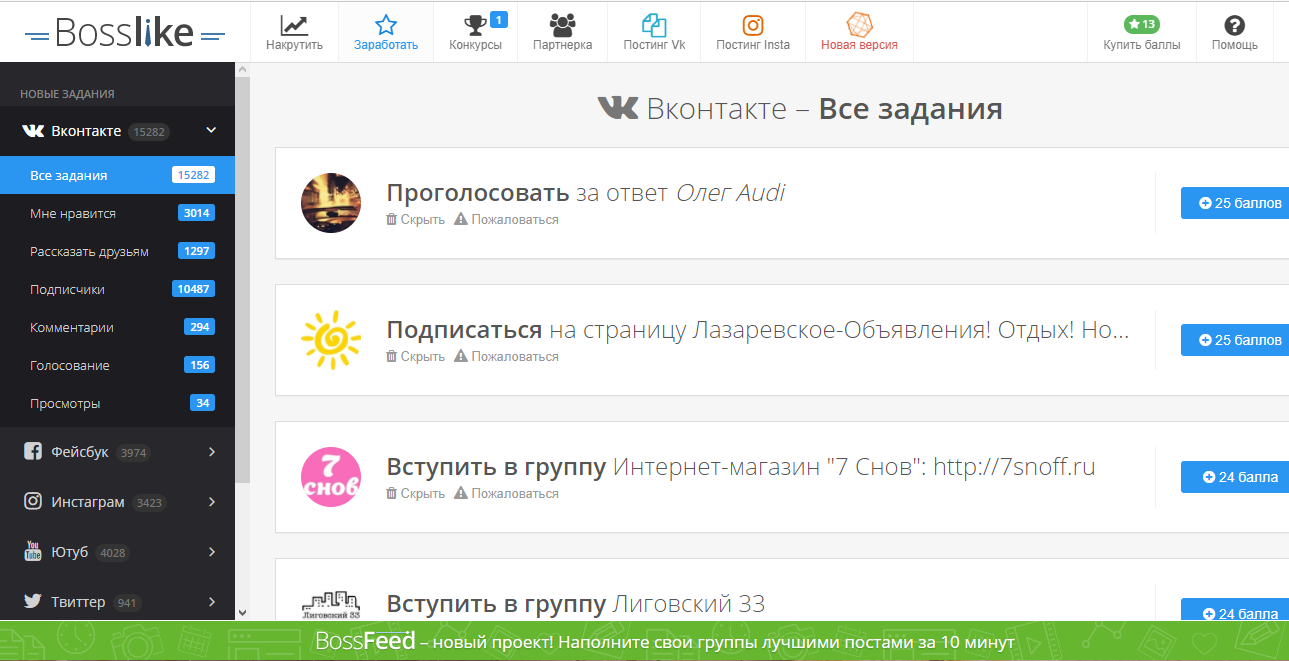Open Постинг Vk icon
Image resolution: width=1289 pixels, height=661 pixels.
point(654,25)
